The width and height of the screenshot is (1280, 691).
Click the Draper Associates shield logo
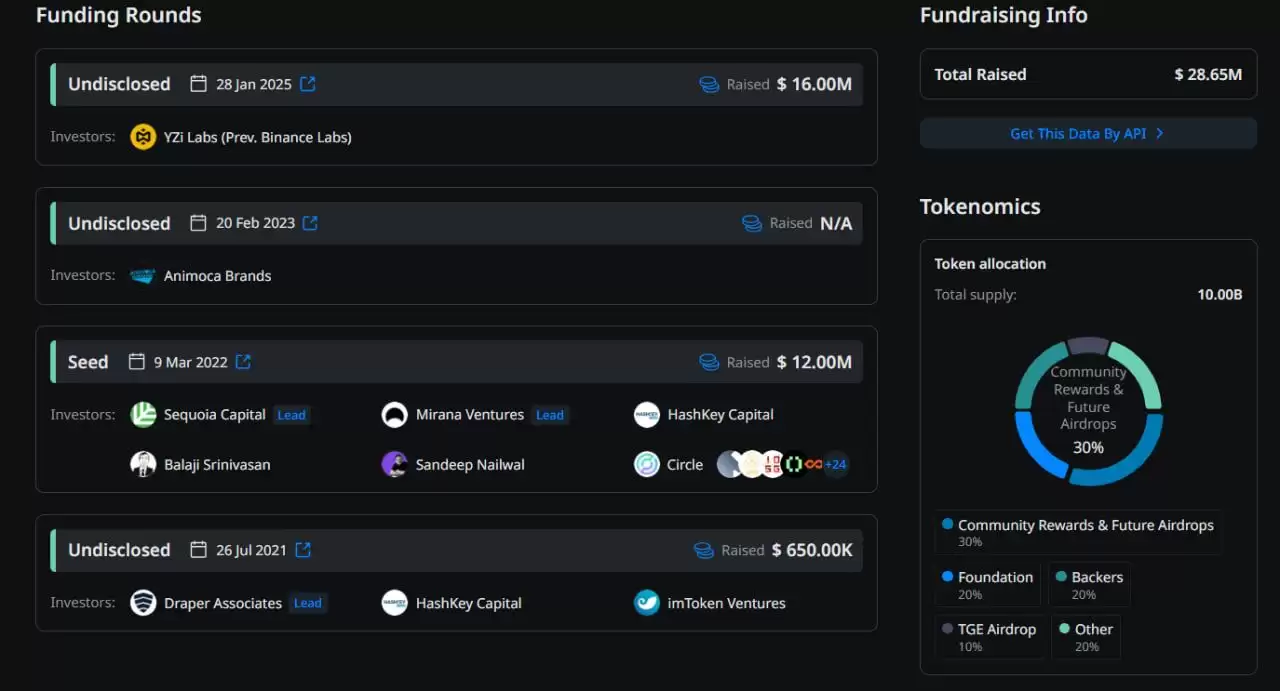click(x=143, y=603)
